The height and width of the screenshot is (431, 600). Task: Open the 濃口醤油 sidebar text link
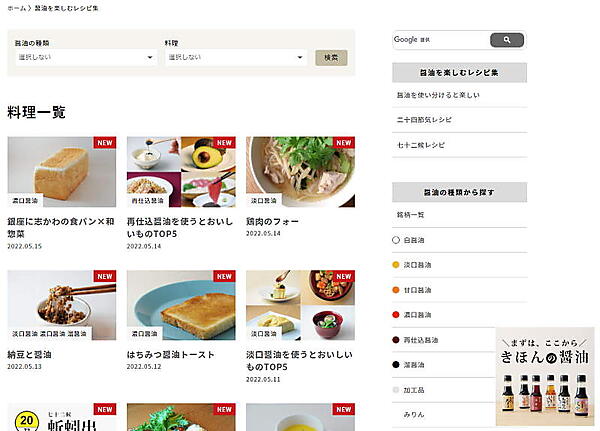(417, 315)
